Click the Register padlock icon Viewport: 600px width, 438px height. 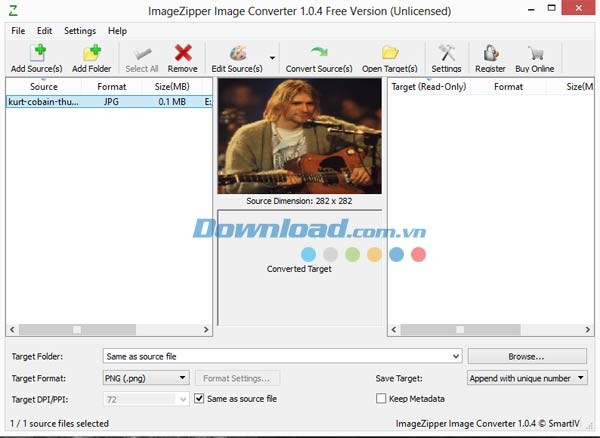(x=491, y=53)
